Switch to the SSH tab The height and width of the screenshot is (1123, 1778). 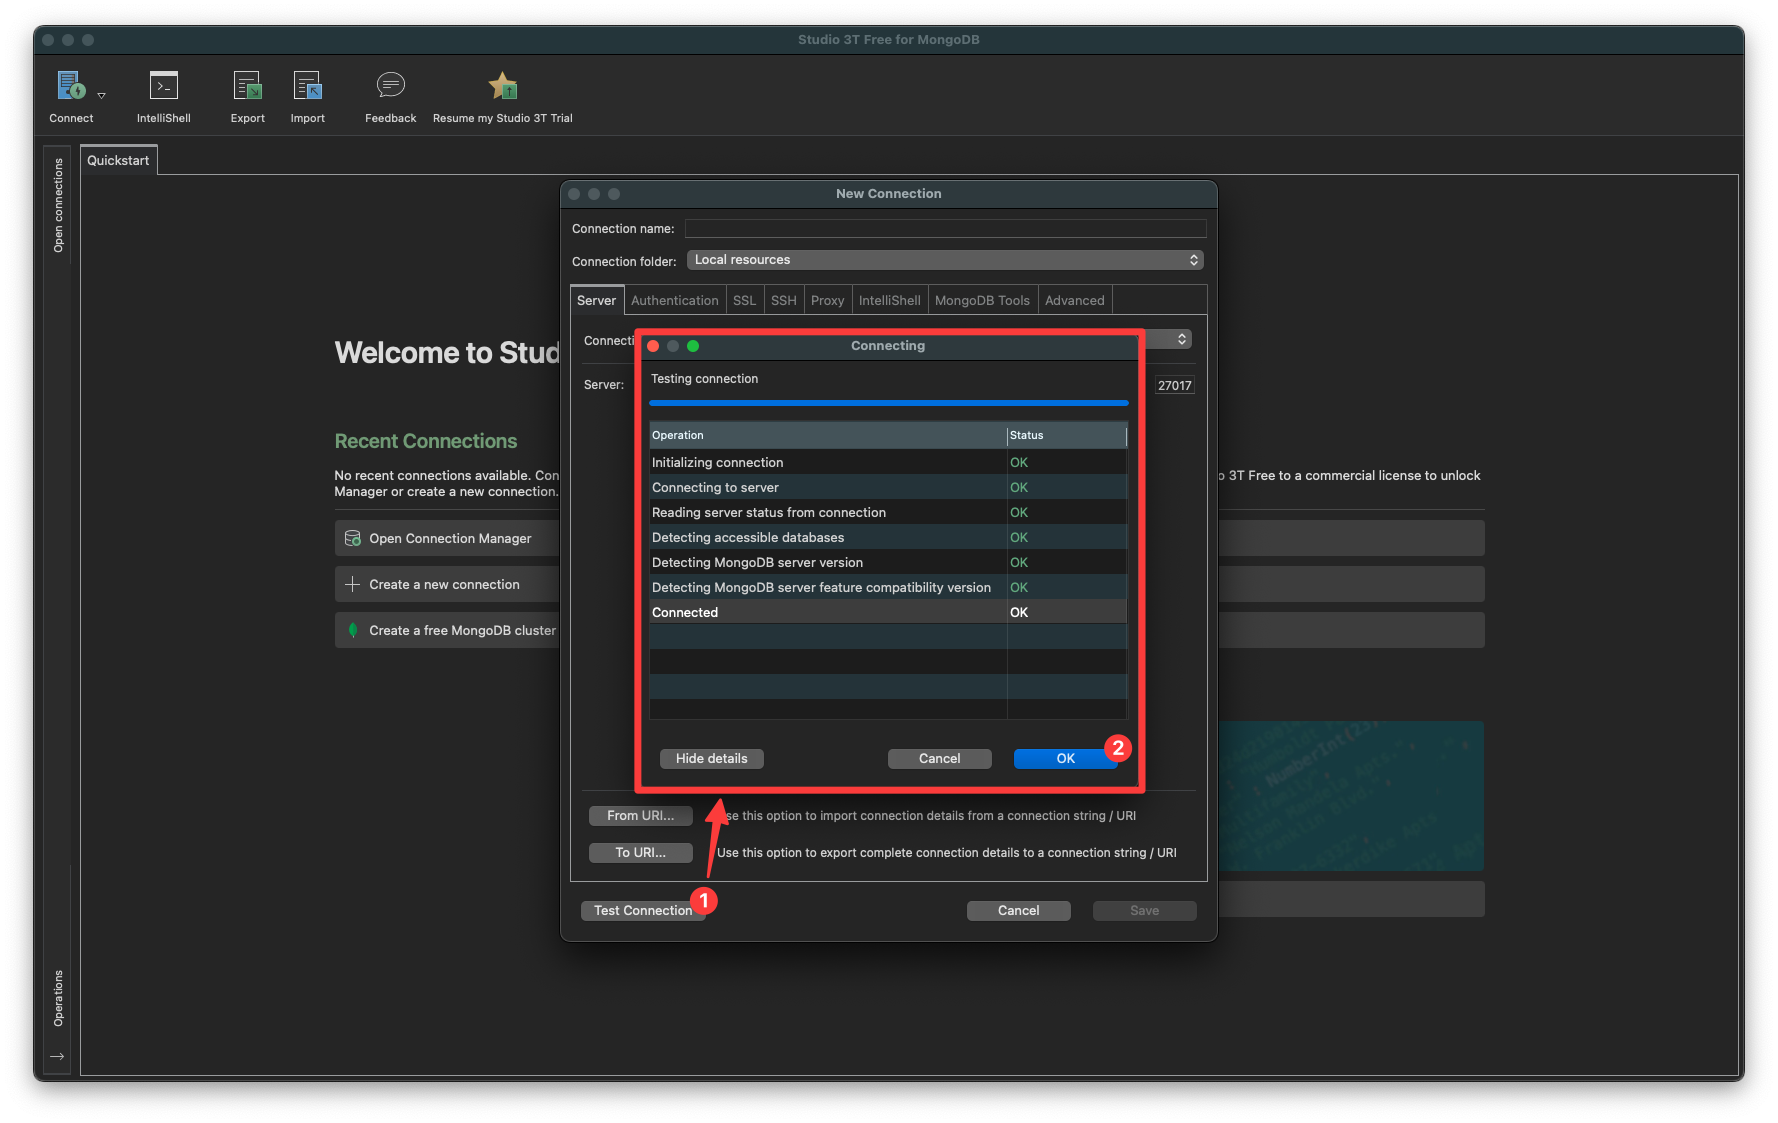[x=784, y=300]
